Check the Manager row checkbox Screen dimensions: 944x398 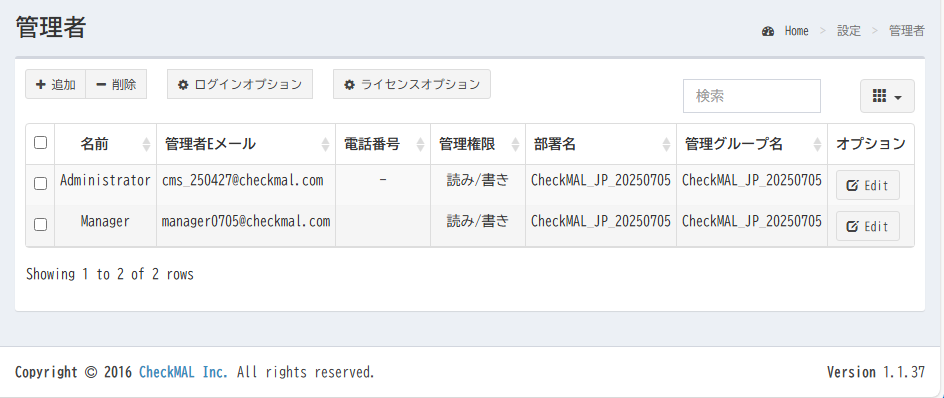click(40, 225)
